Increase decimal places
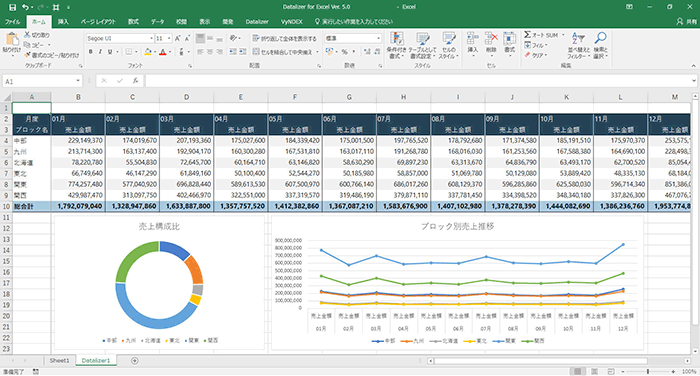Viewport: 700px width, 376px height. pos(367,52)
